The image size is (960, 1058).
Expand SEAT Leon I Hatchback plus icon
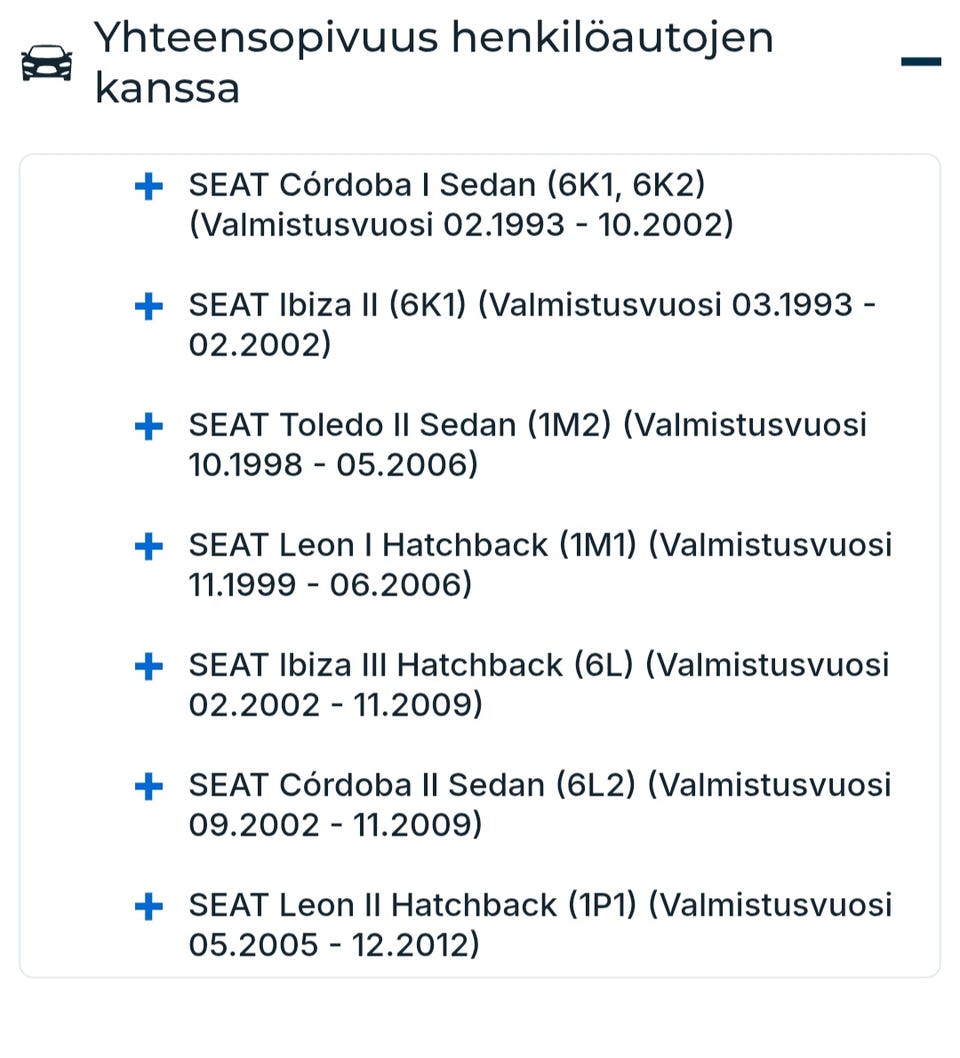pyautogui.click(x=148, y=546)
